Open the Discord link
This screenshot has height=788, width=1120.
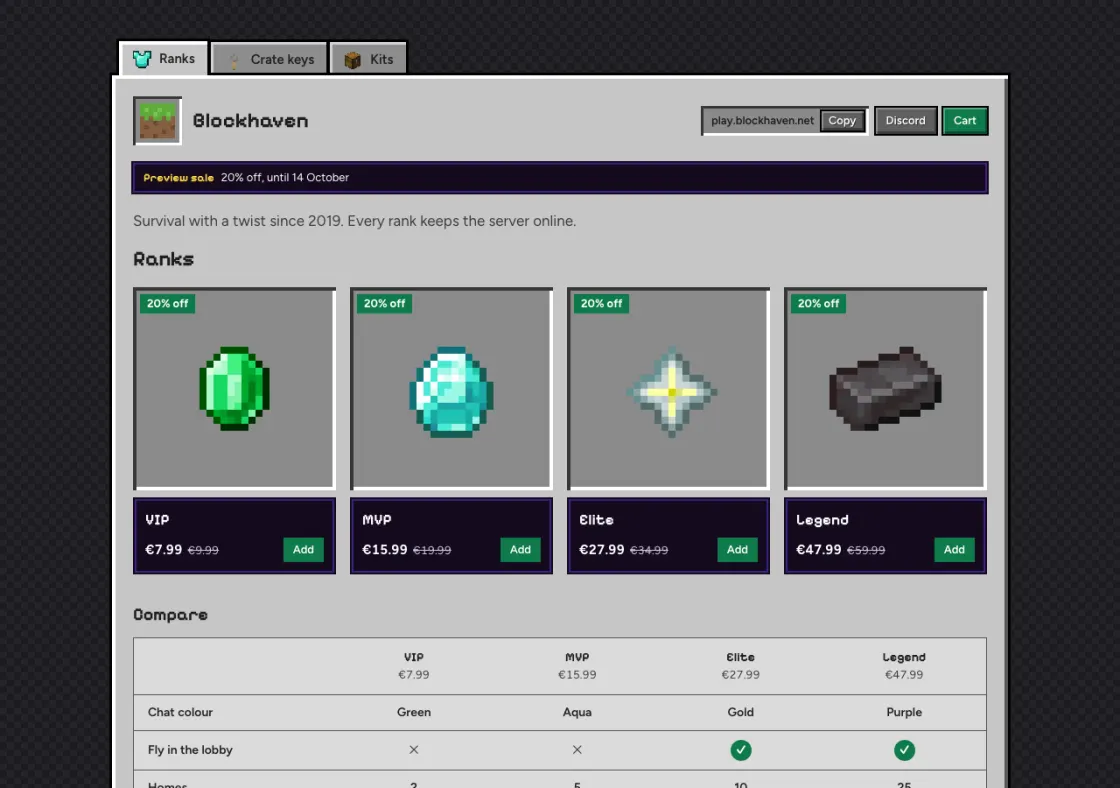905,121
